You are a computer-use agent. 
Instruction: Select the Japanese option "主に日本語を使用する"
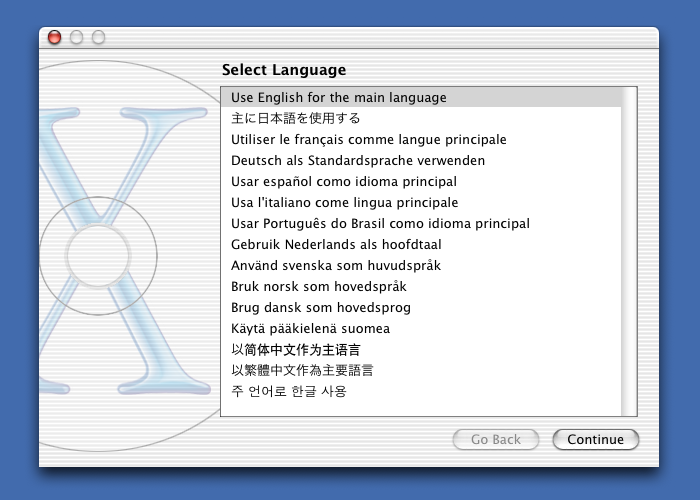click(x=421, y=118)
